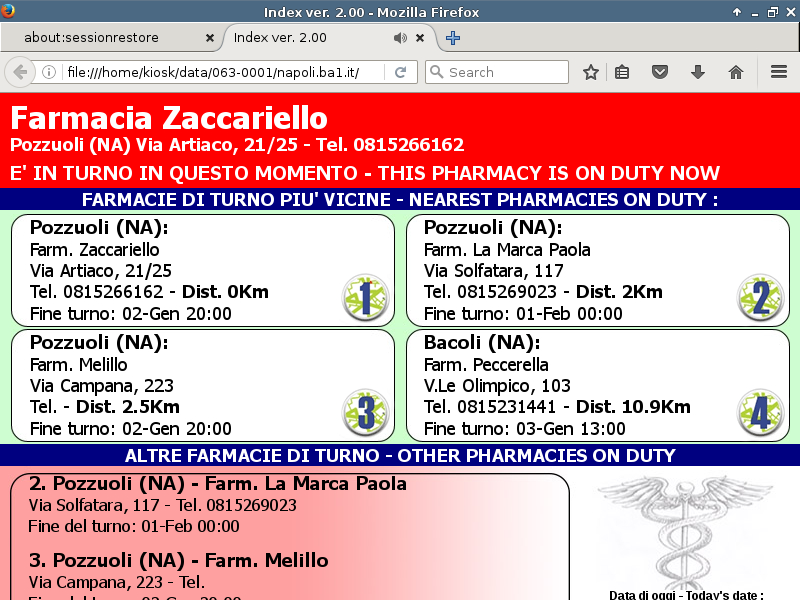
Task: Click the number 1 pharmacy badge icon
Action: point(365,298)
